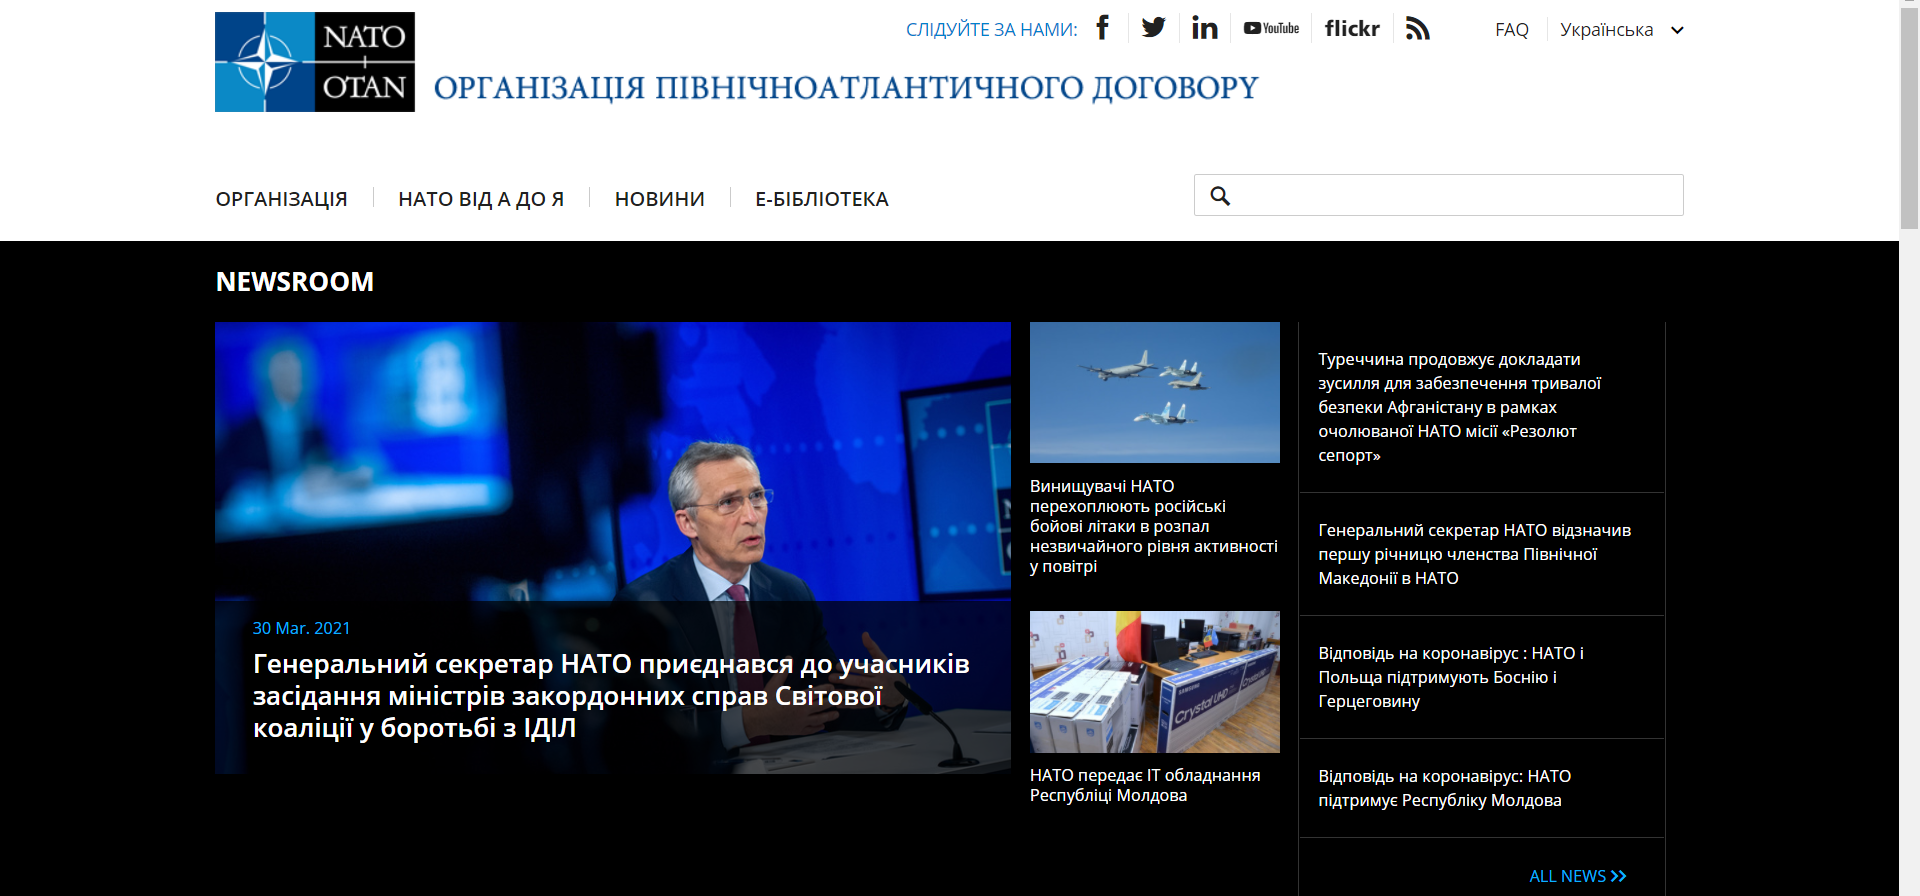Open article НАТО і Польща підтримують Боснію
Image resolution: width=1920 pixels, height=896 pixels.
pyautogui.click(x=1451, y=677)
